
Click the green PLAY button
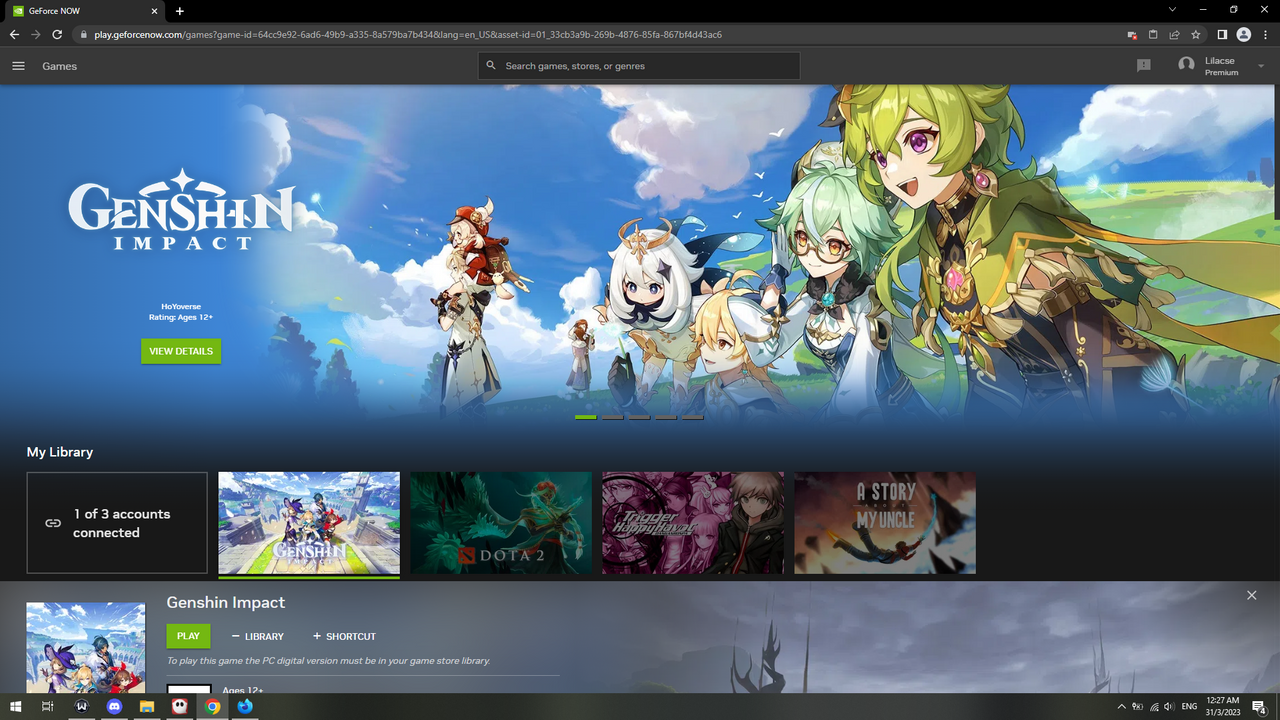[188, 636]
